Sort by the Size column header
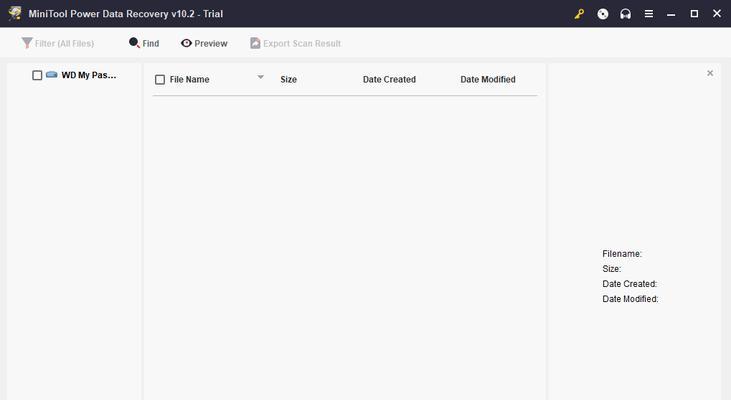The height and width of the screenshot is (400, 731). (x=289, y=80)
